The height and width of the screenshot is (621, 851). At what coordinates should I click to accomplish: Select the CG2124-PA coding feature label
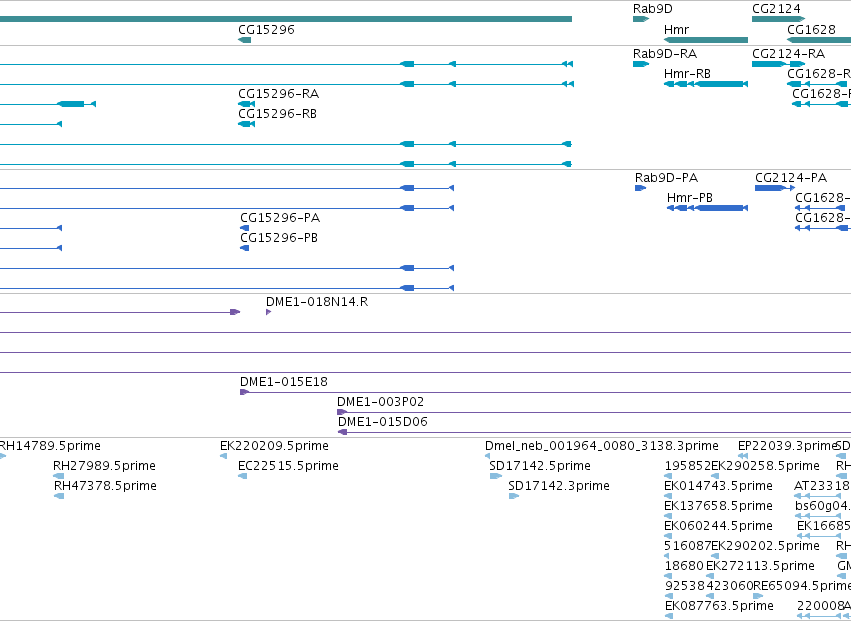791,178
